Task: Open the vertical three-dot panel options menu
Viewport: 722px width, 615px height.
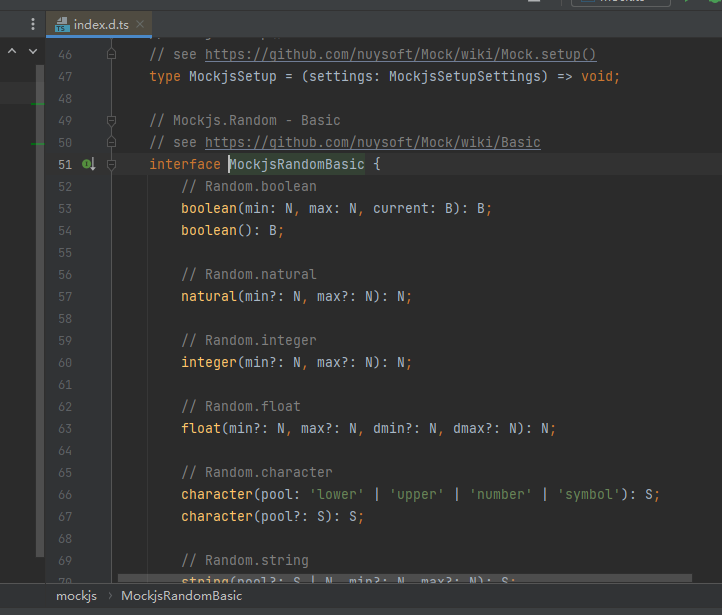Action: pyautogui.click(x=34, y=23)
